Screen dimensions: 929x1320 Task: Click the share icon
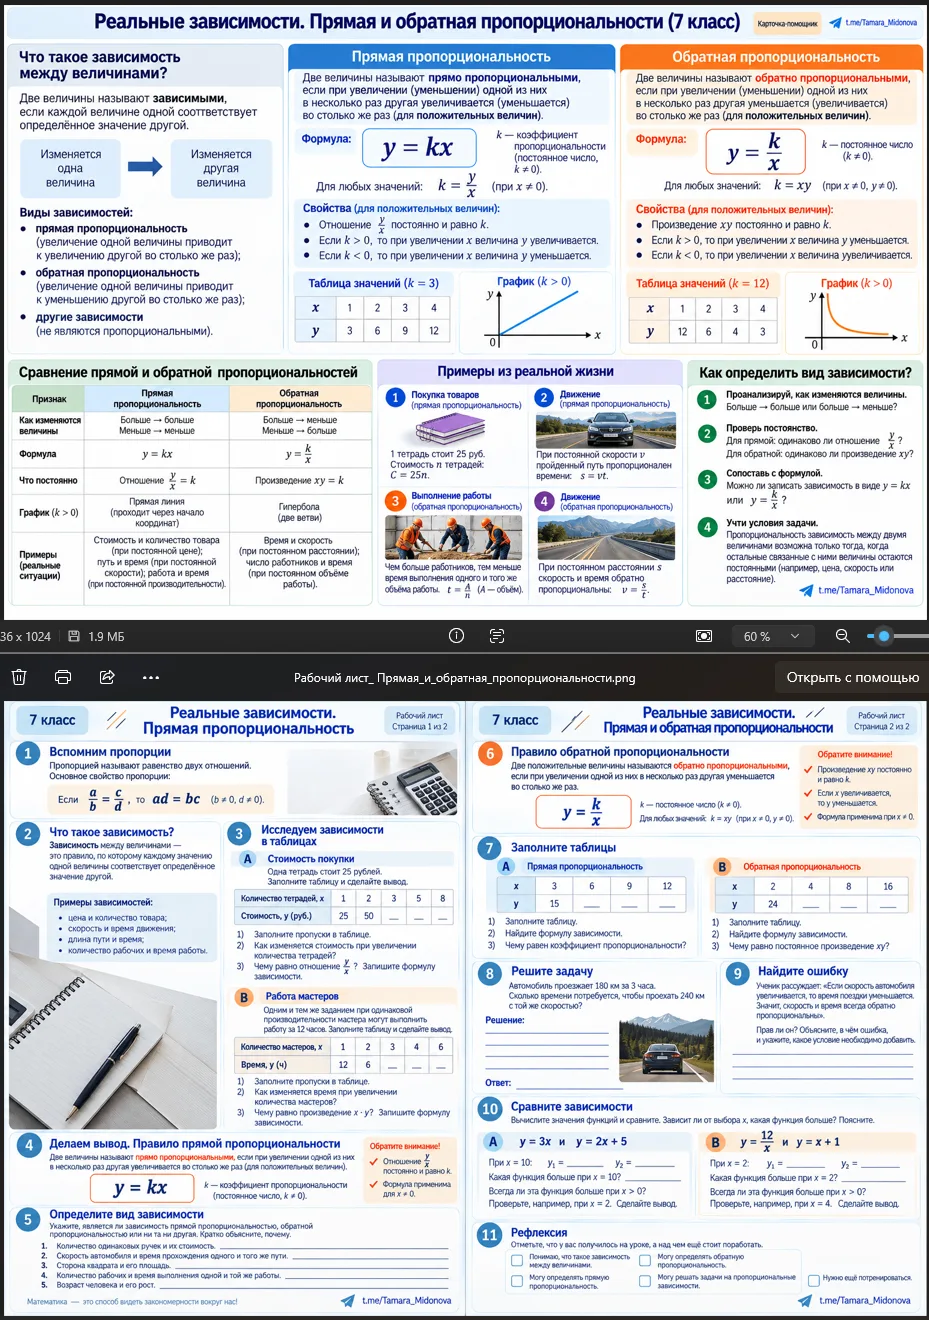(107, 677)
